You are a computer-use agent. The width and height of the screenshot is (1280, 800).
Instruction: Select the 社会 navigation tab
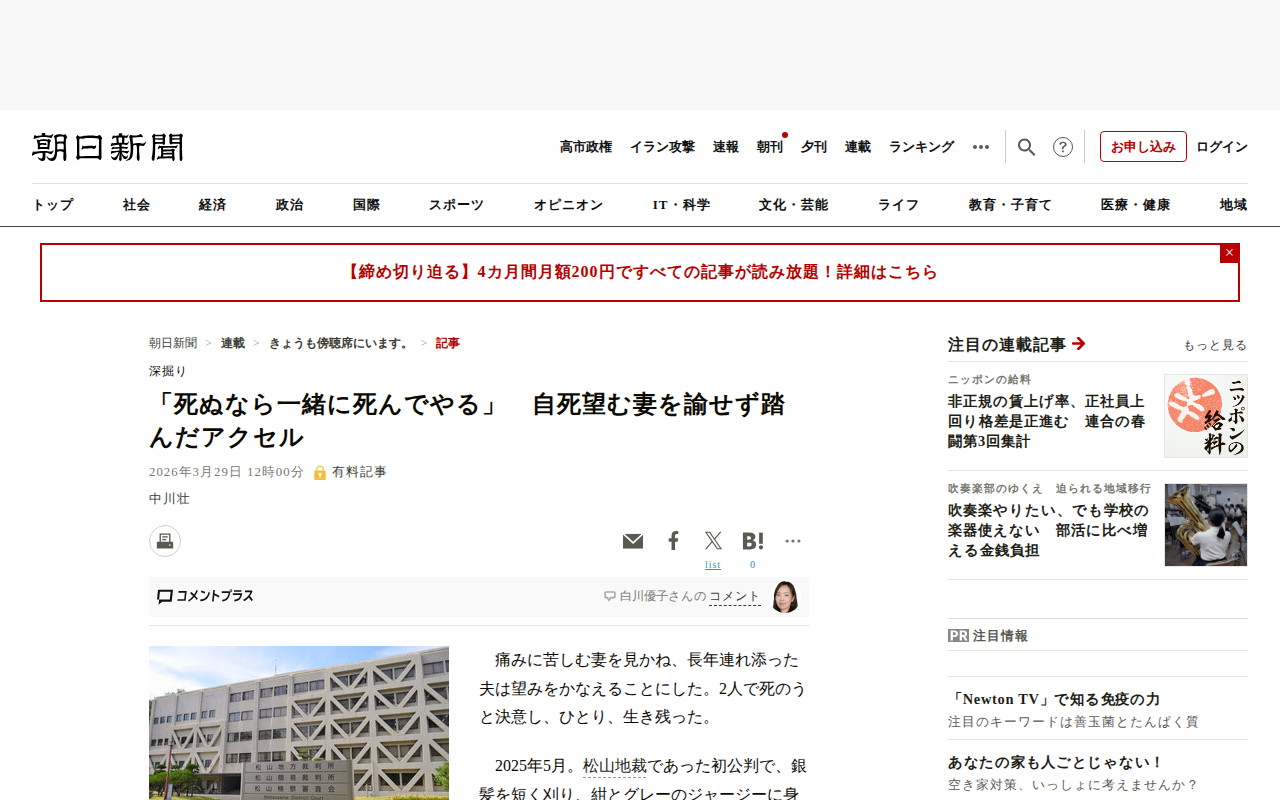coord(137,205)
